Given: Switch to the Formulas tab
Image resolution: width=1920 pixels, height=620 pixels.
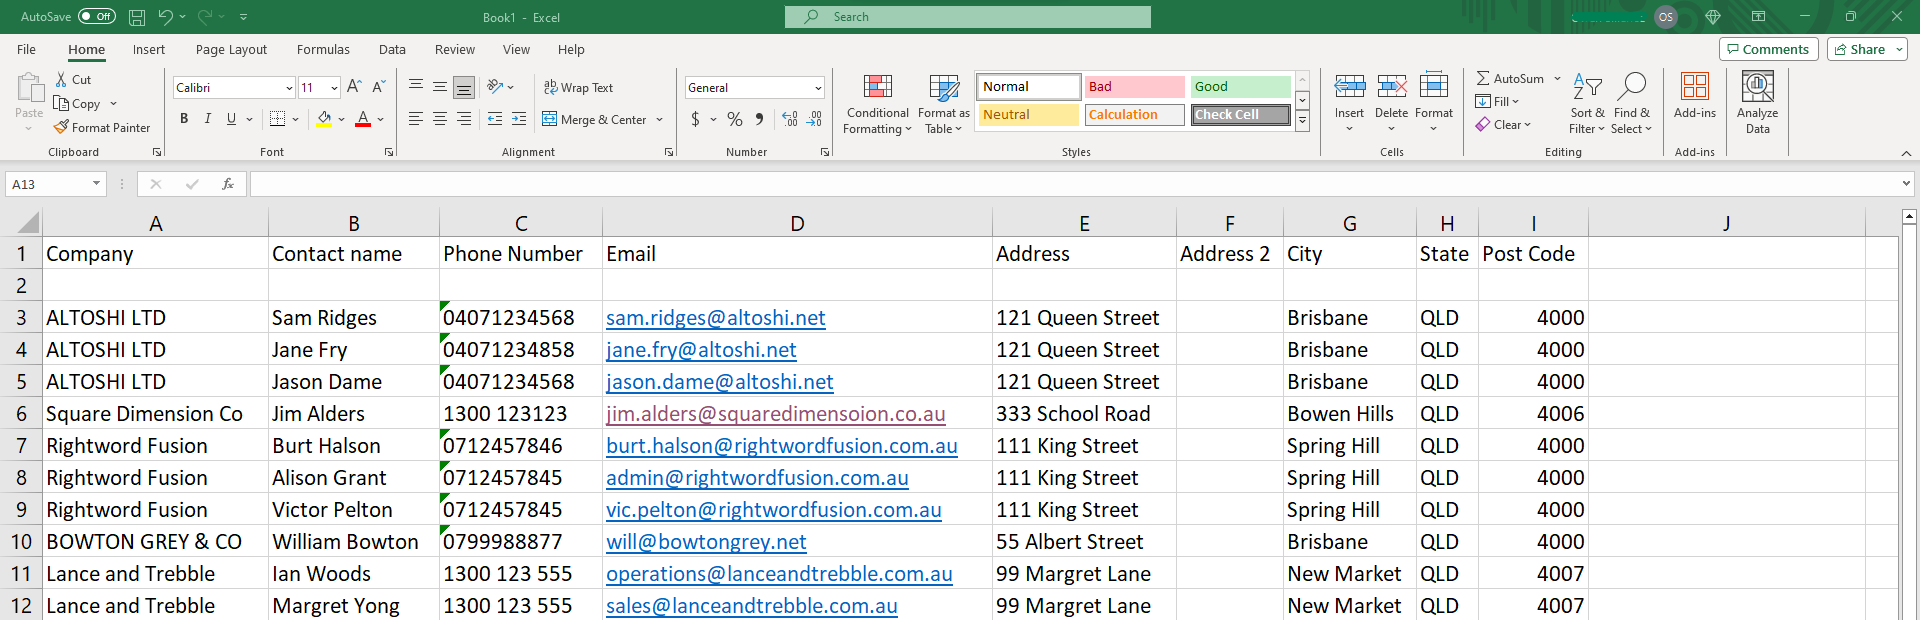Looking at the screenshot, I should pos(323,49).
